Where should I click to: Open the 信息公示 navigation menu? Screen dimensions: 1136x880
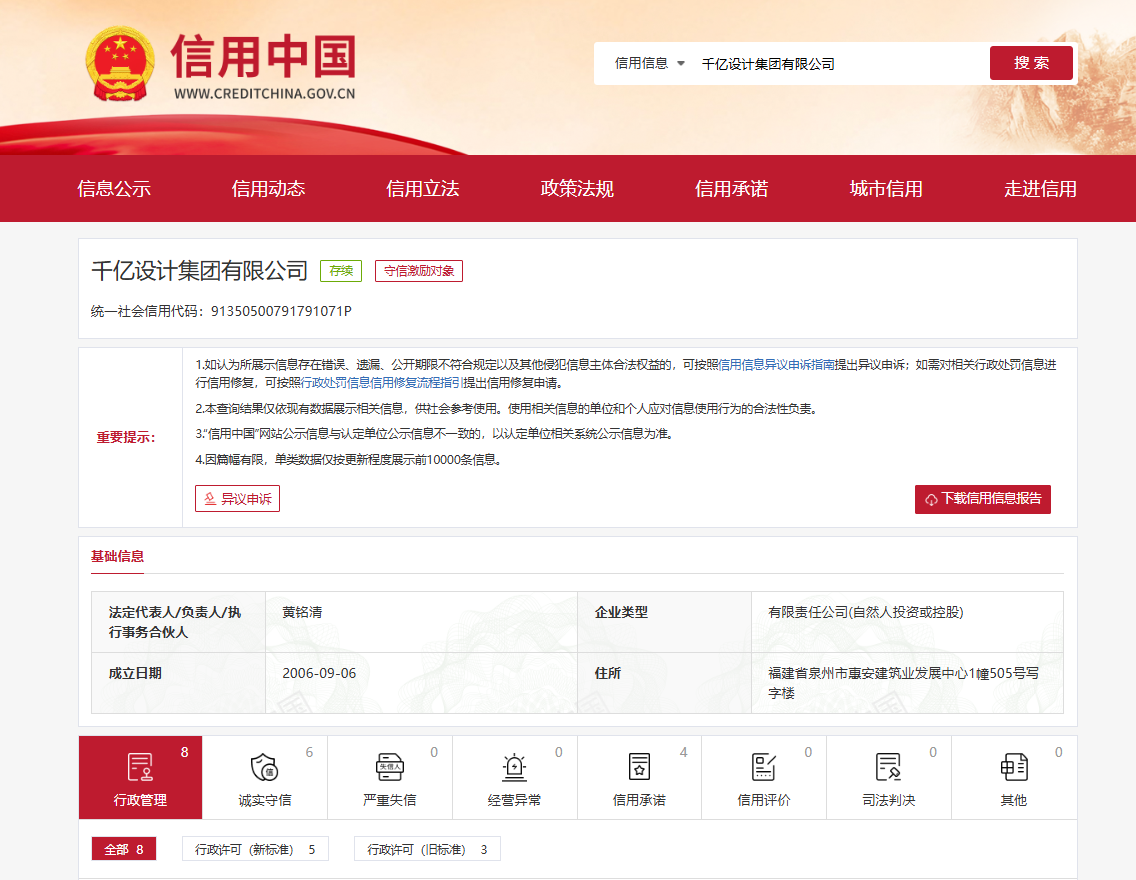pyautogui.click(x=114, y=189)
